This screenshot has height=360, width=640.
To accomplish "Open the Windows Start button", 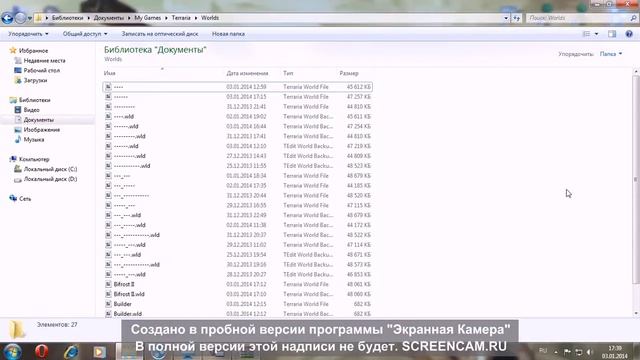I will coord(13,351).
